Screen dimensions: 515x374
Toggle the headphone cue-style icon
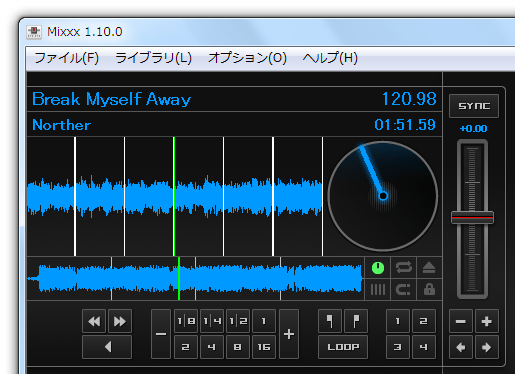point(404,289)
